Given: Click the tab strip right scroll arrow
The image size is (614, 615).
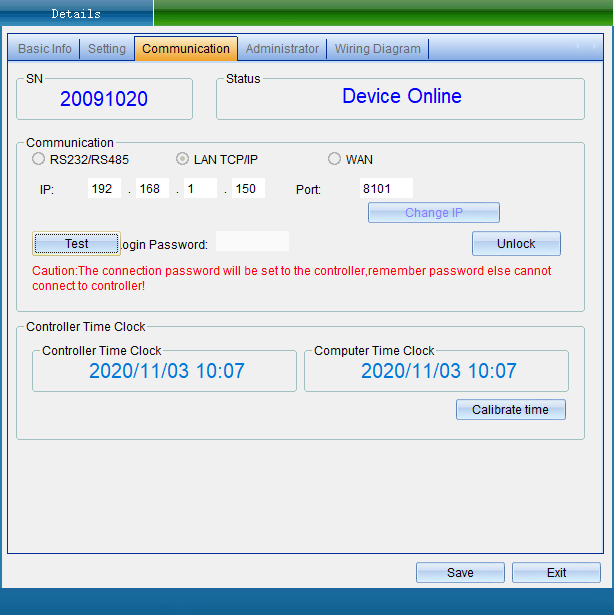Looking at the screenshot, I should [x=595, y=47].
